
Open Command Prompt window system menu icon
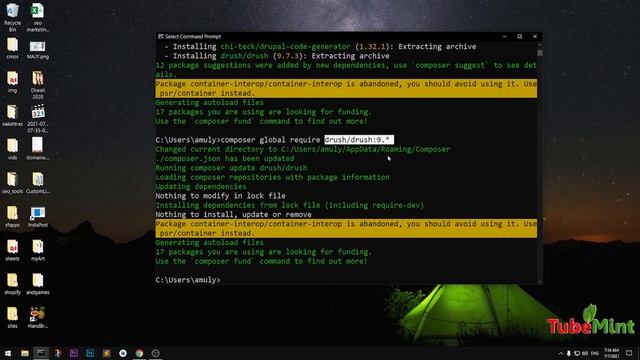pyautogui.click(x=160, y=36)
